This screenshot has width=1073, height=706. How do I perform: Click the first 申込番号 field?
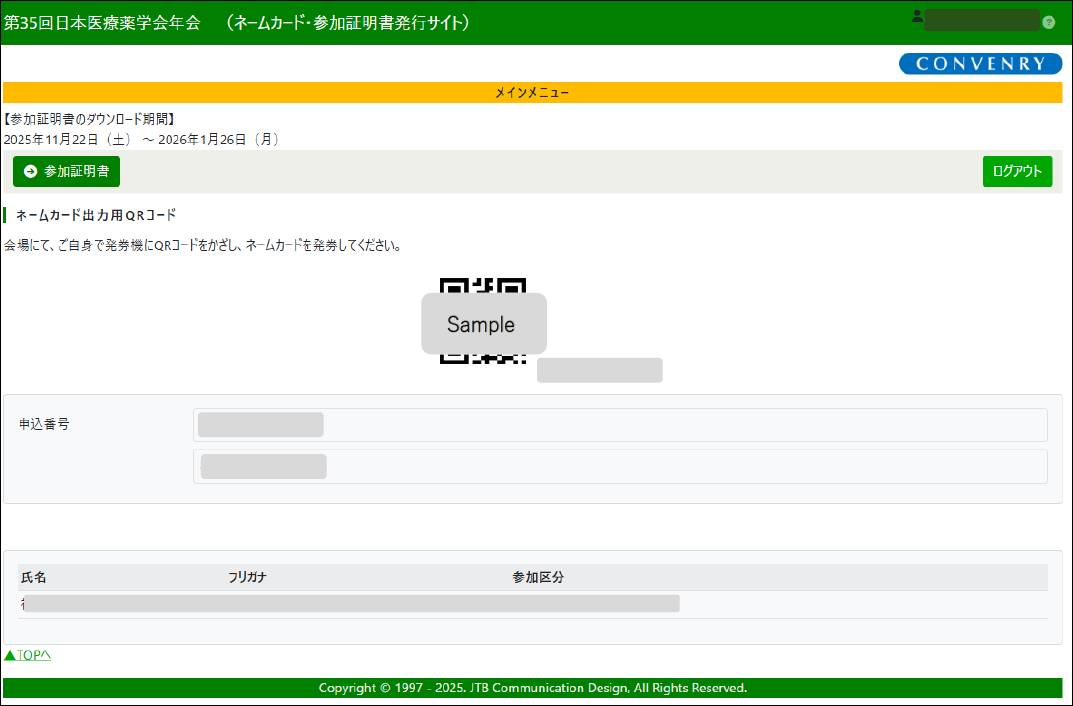coord(619,425)
